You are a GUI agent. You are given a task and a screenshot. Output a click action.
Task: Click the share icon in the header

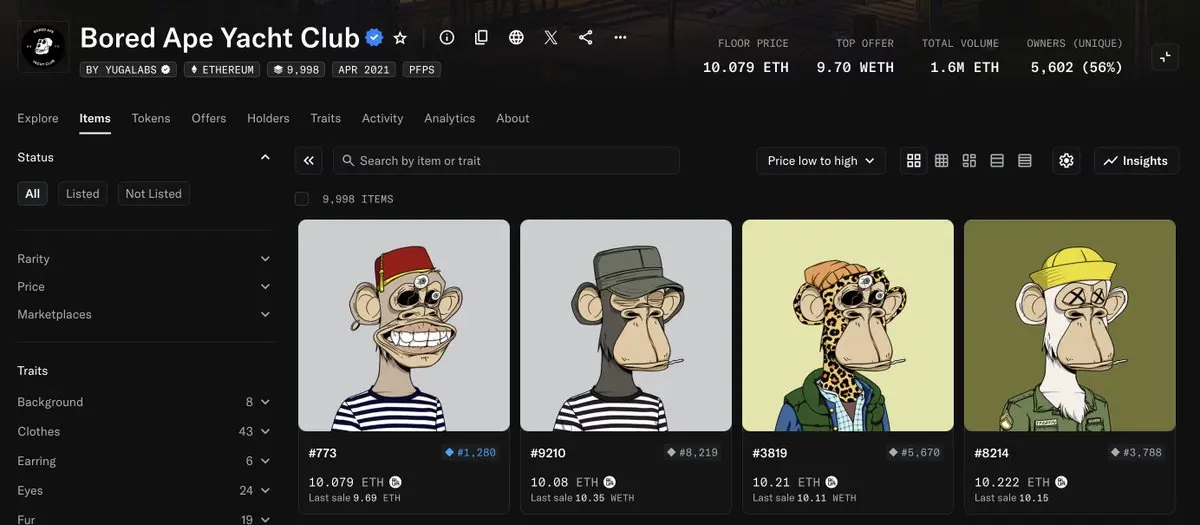pos(586,38)
